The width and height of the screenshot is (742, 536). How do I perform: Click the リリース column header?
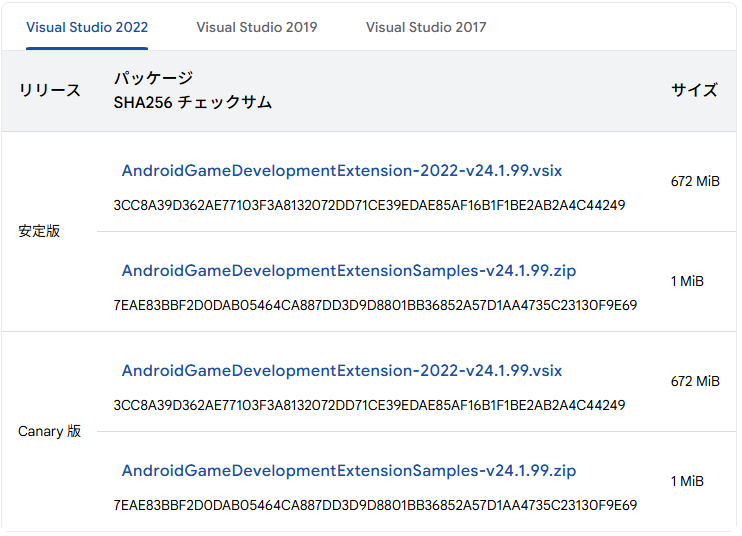[50, 90]
